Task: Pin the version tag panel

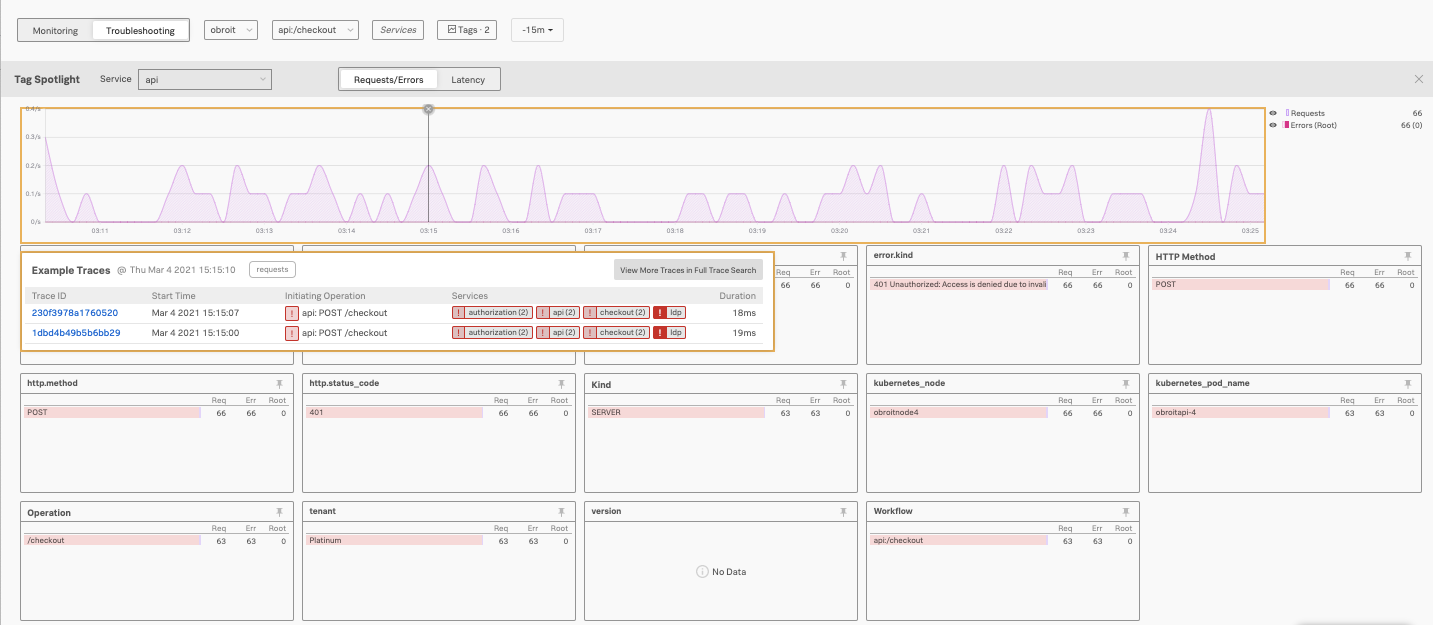Action: pyautogui.click(x=843, y=511)
